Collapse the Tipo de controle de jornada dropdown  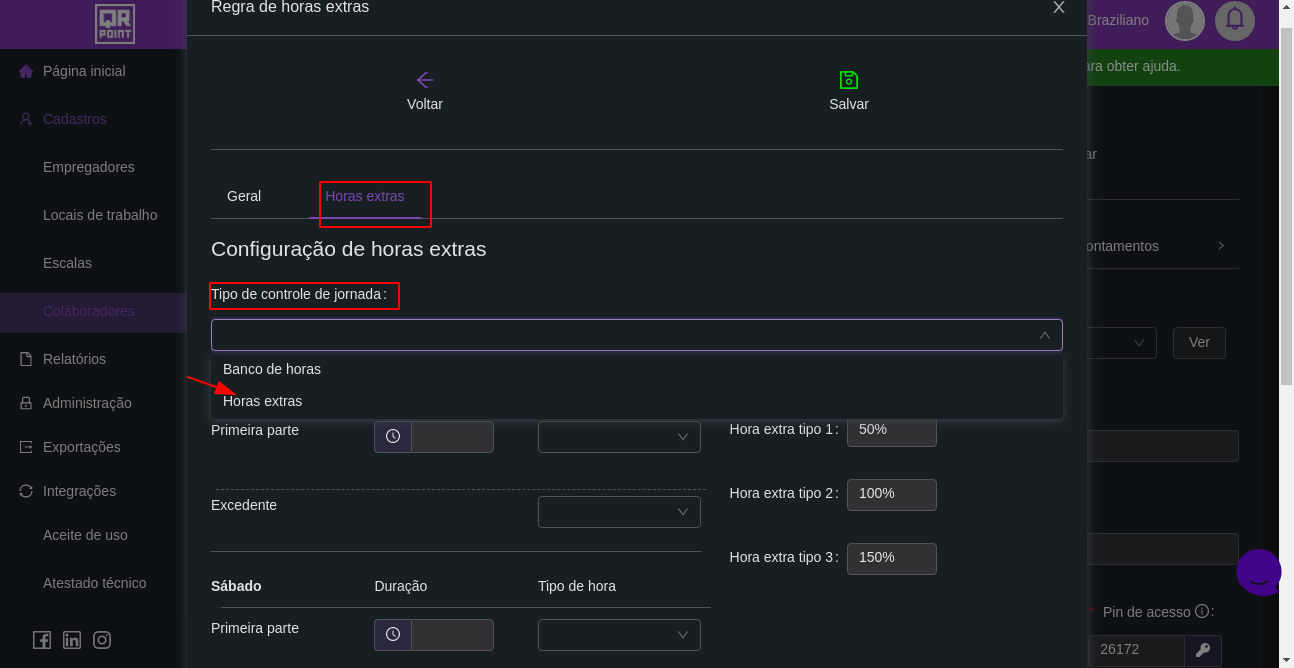click(1044, 335)
